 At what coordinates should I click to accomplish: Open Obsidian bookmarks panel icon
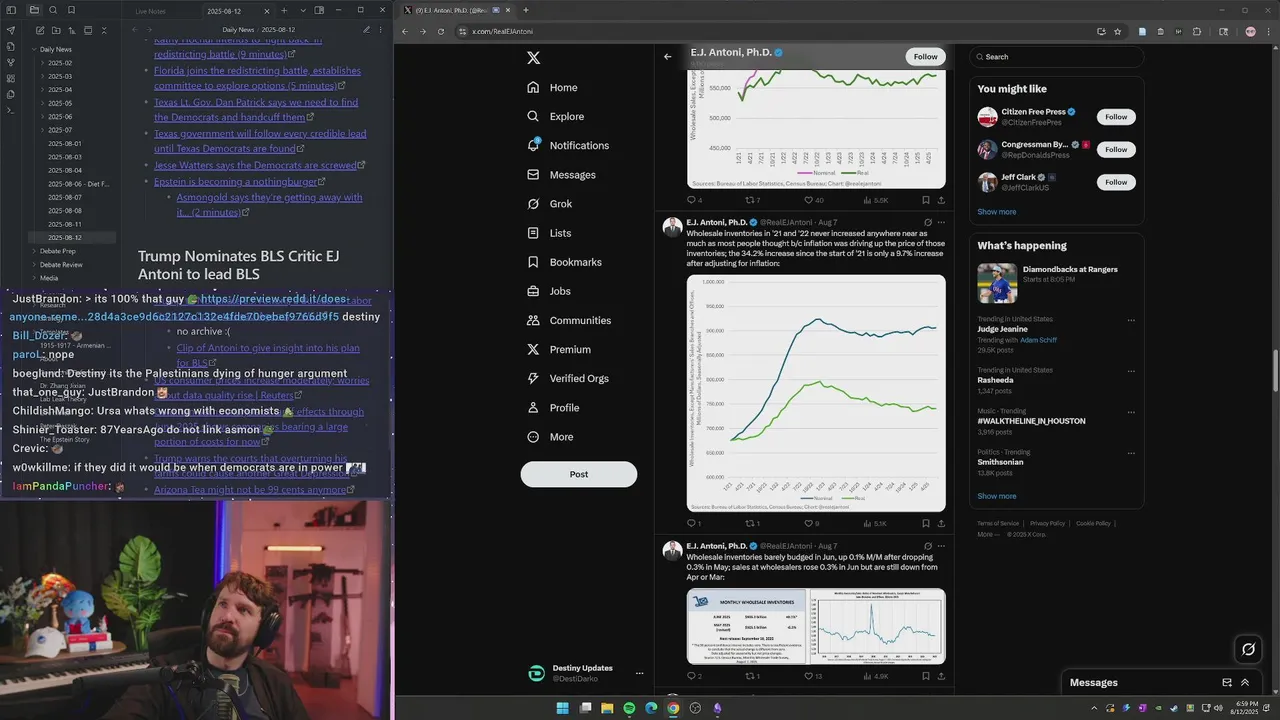pyautogui.click(x=71, y=10)
